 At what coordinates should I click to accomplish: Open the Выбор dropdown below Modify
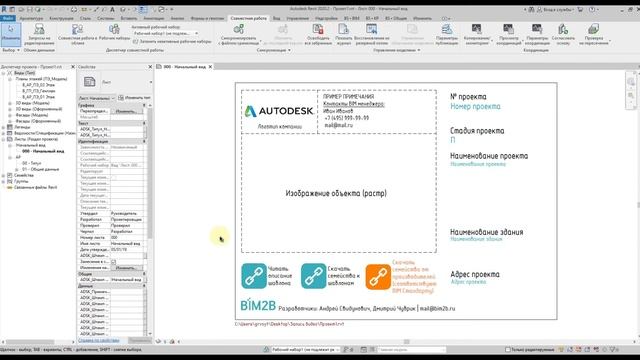click(11, 50)
